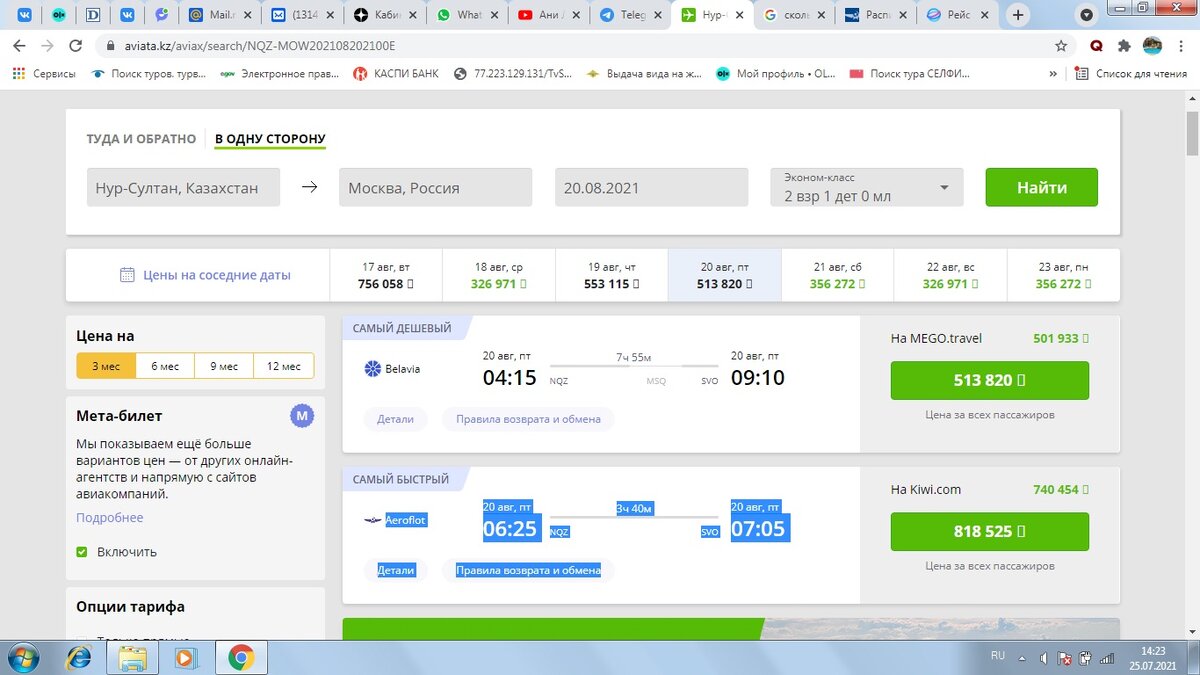Open the Services apps grid bookmark
This screenshot has width=1200, height=675.
click(45, 73)
